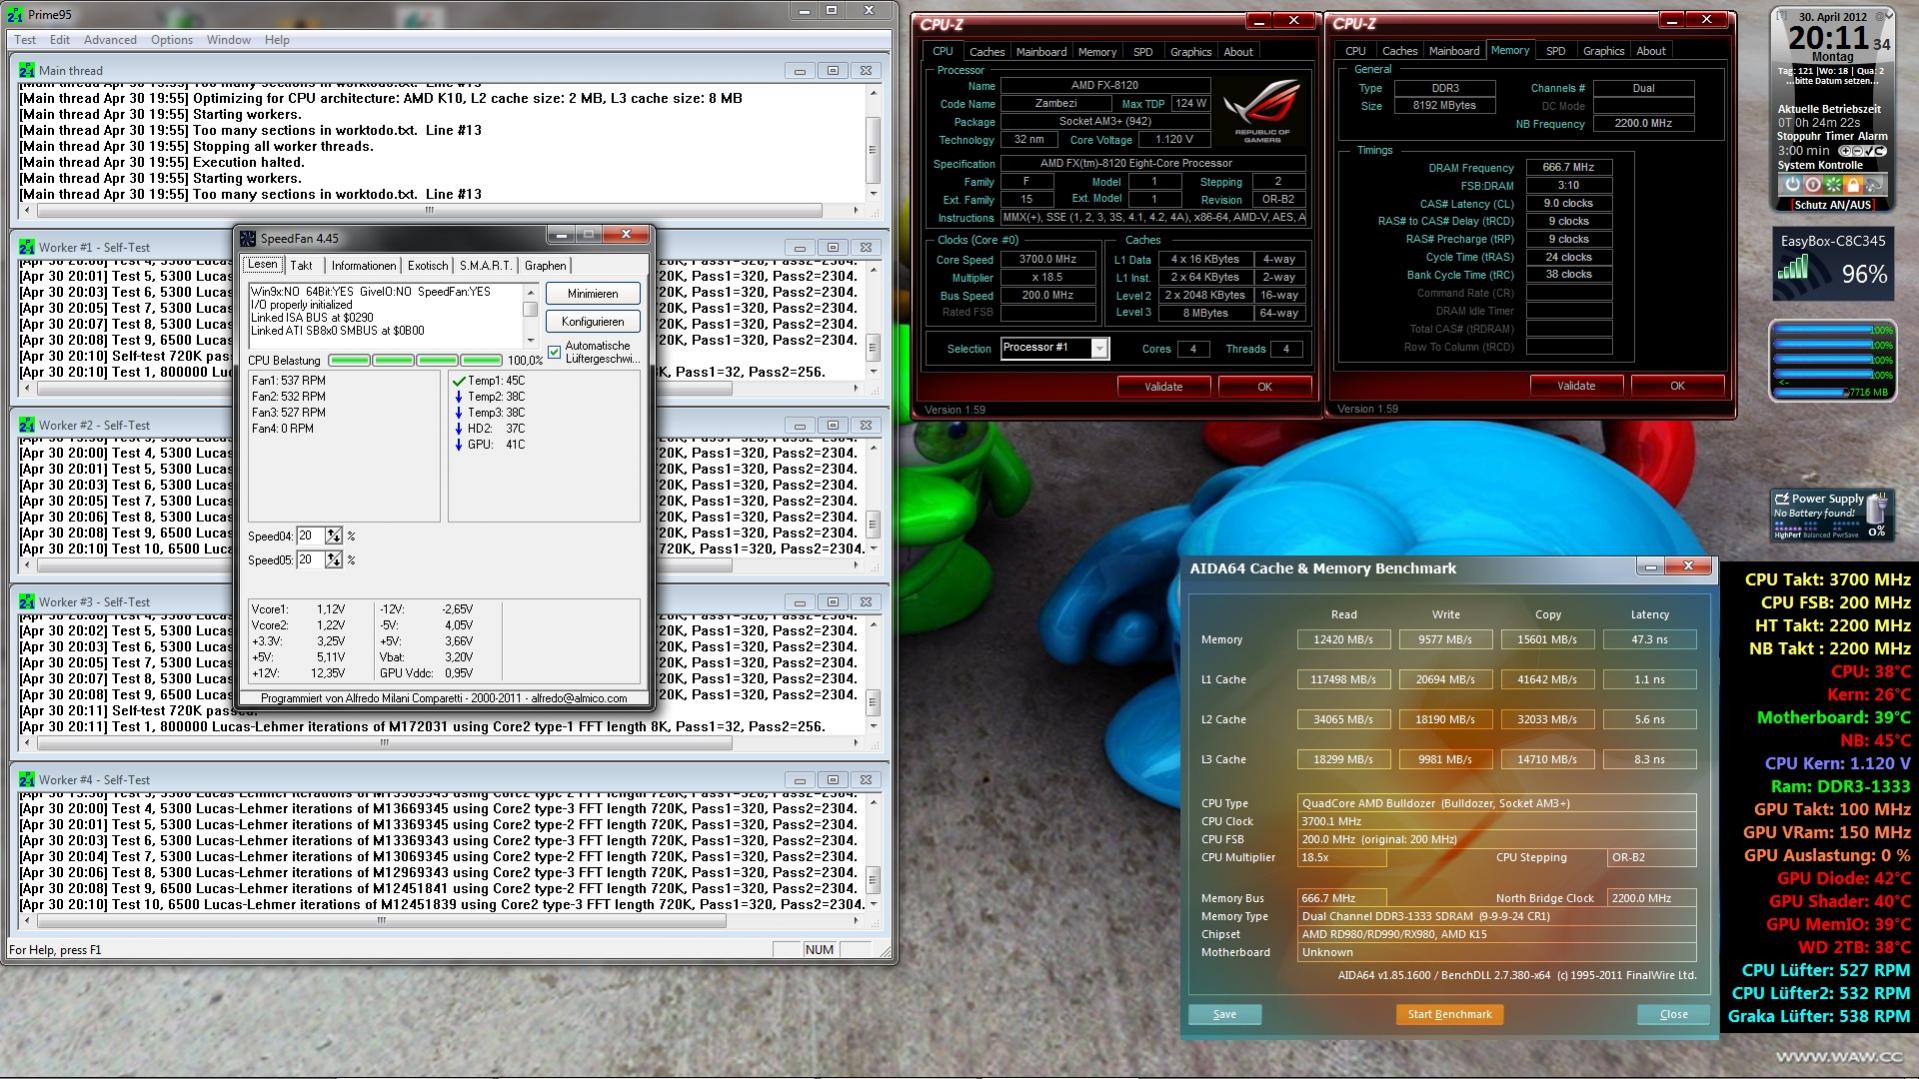Open the SPD tab in right CPU-Z window
The height and width of the screenshot is (1079, 1919).
(1556, 51)
